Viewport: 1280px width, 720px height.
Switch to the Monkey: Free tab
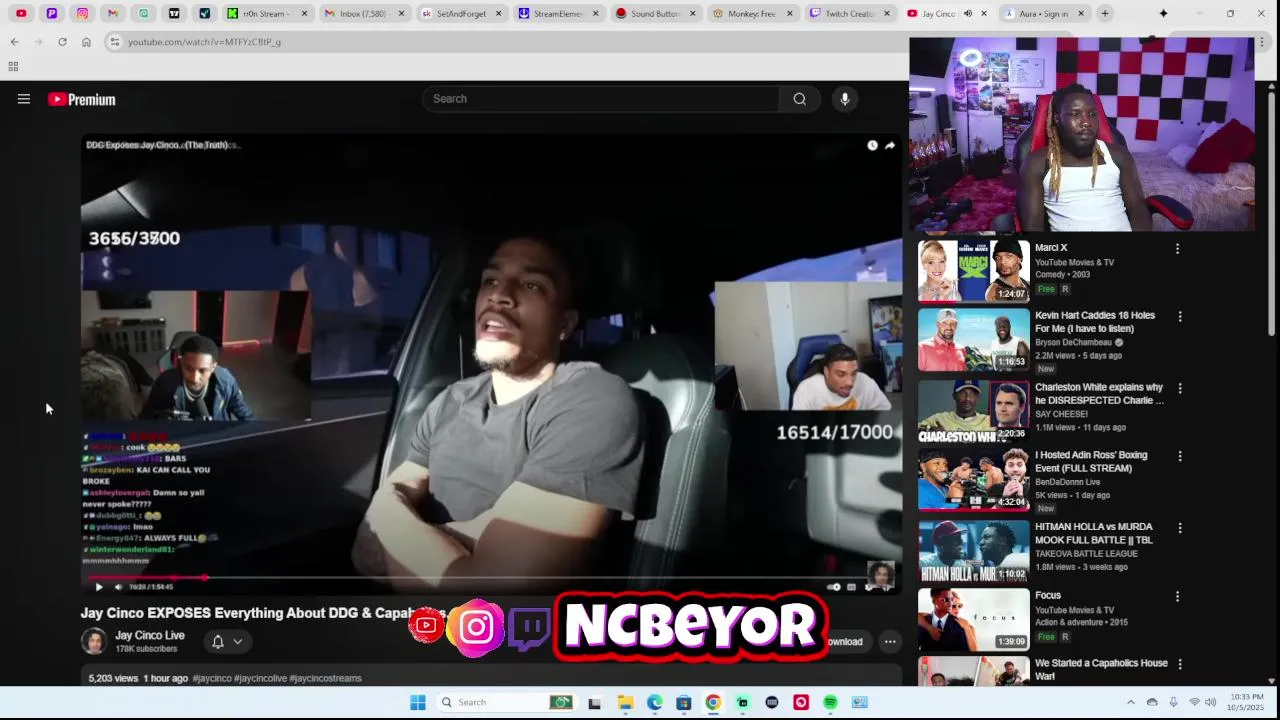pos(752,14)
